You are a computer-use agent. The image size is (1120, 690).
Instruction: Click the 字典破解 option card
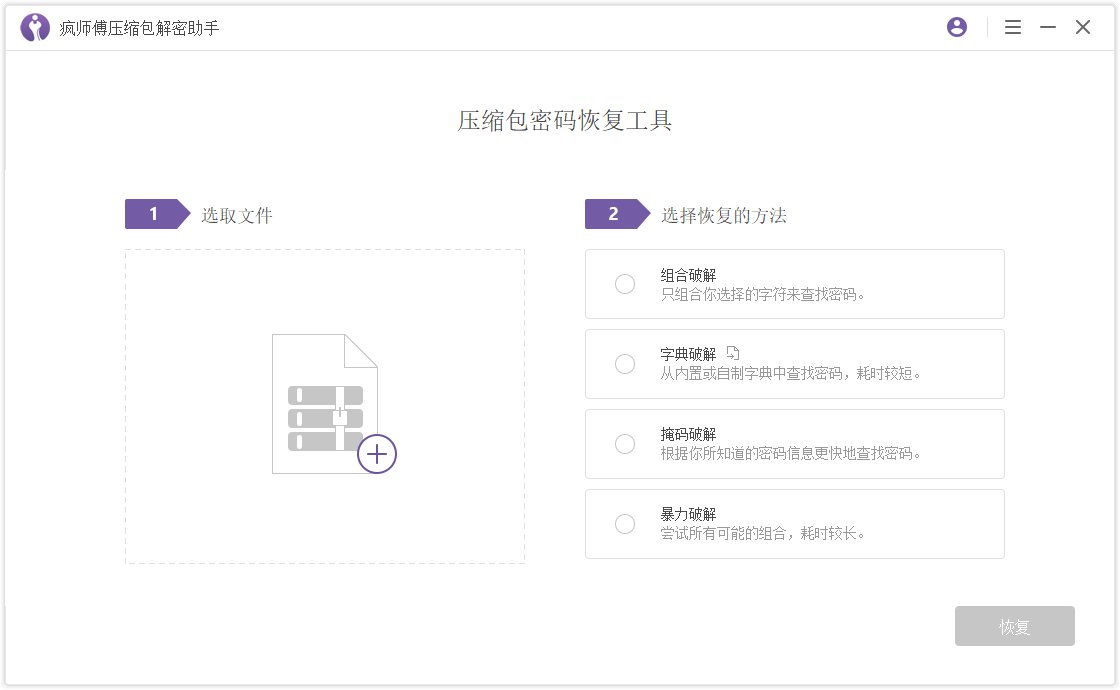click(x=795, y=364)
